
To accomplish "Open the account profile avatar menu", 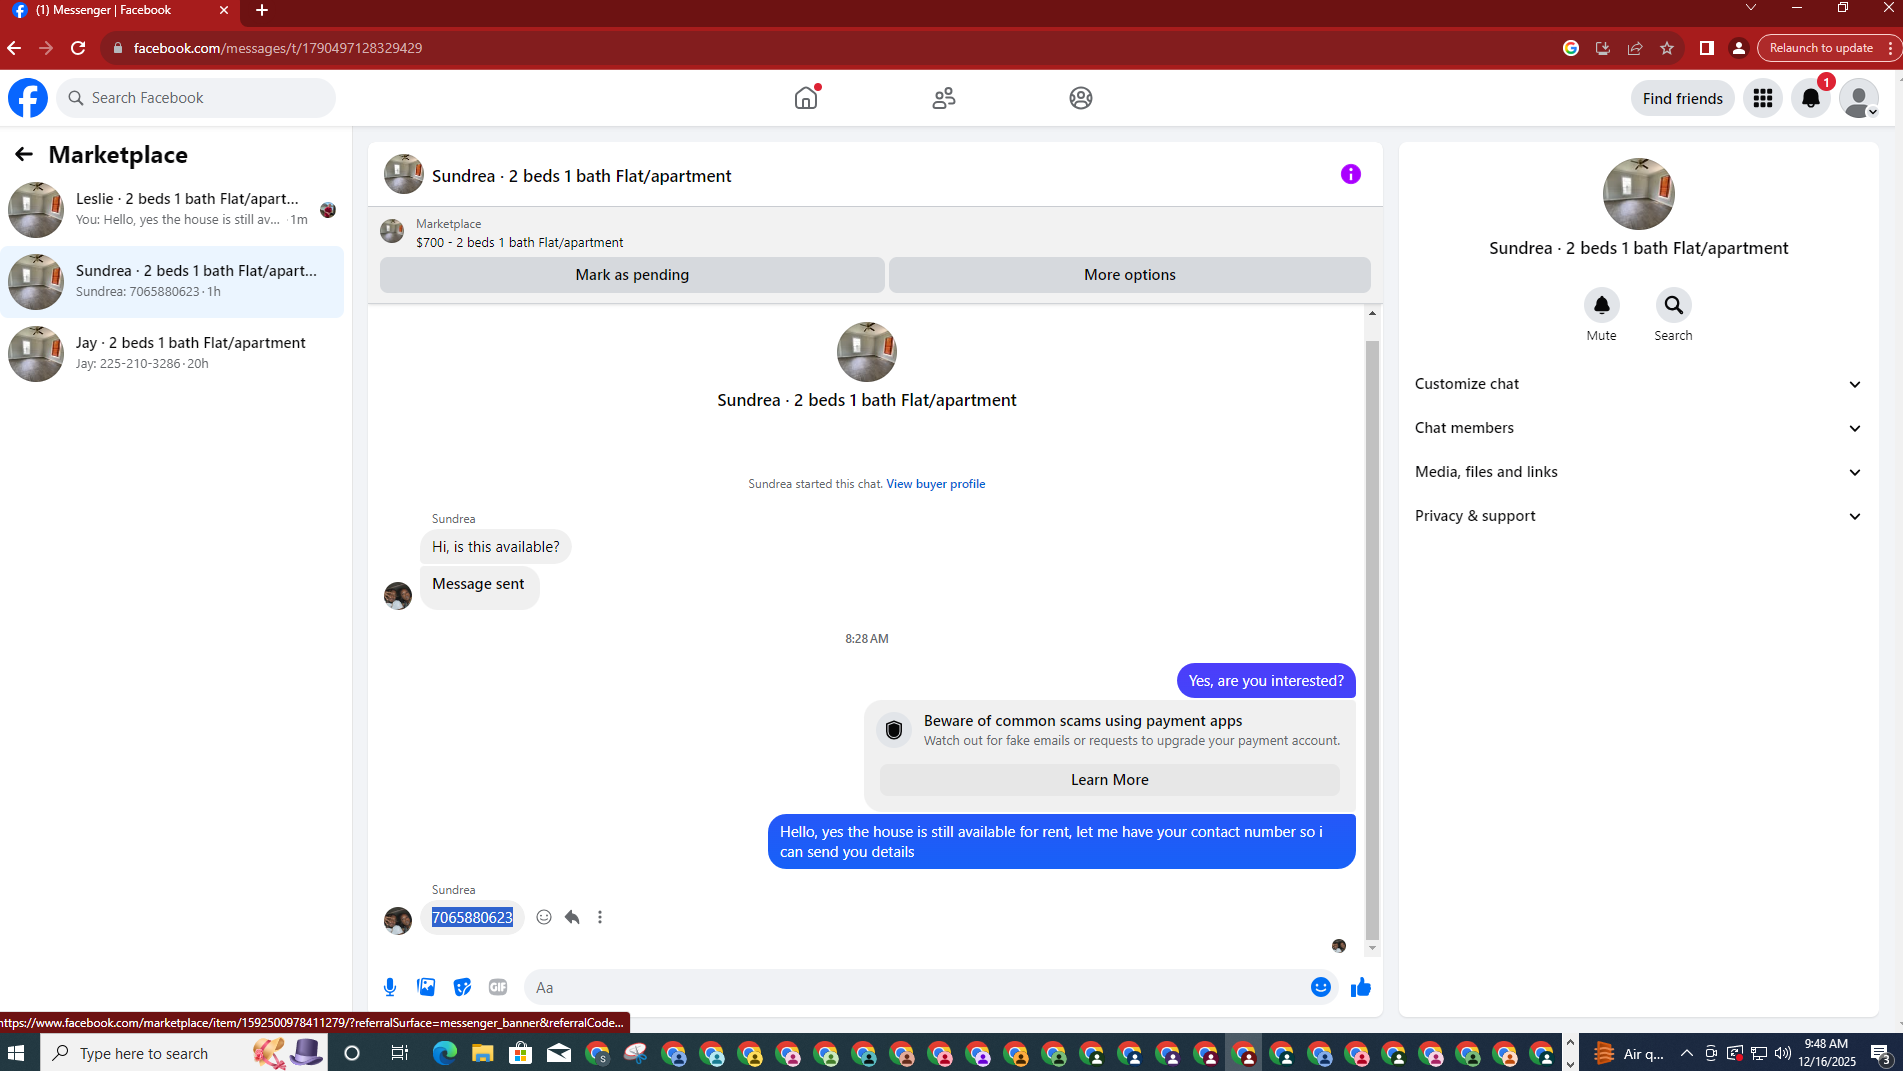I will (1859, 98).
